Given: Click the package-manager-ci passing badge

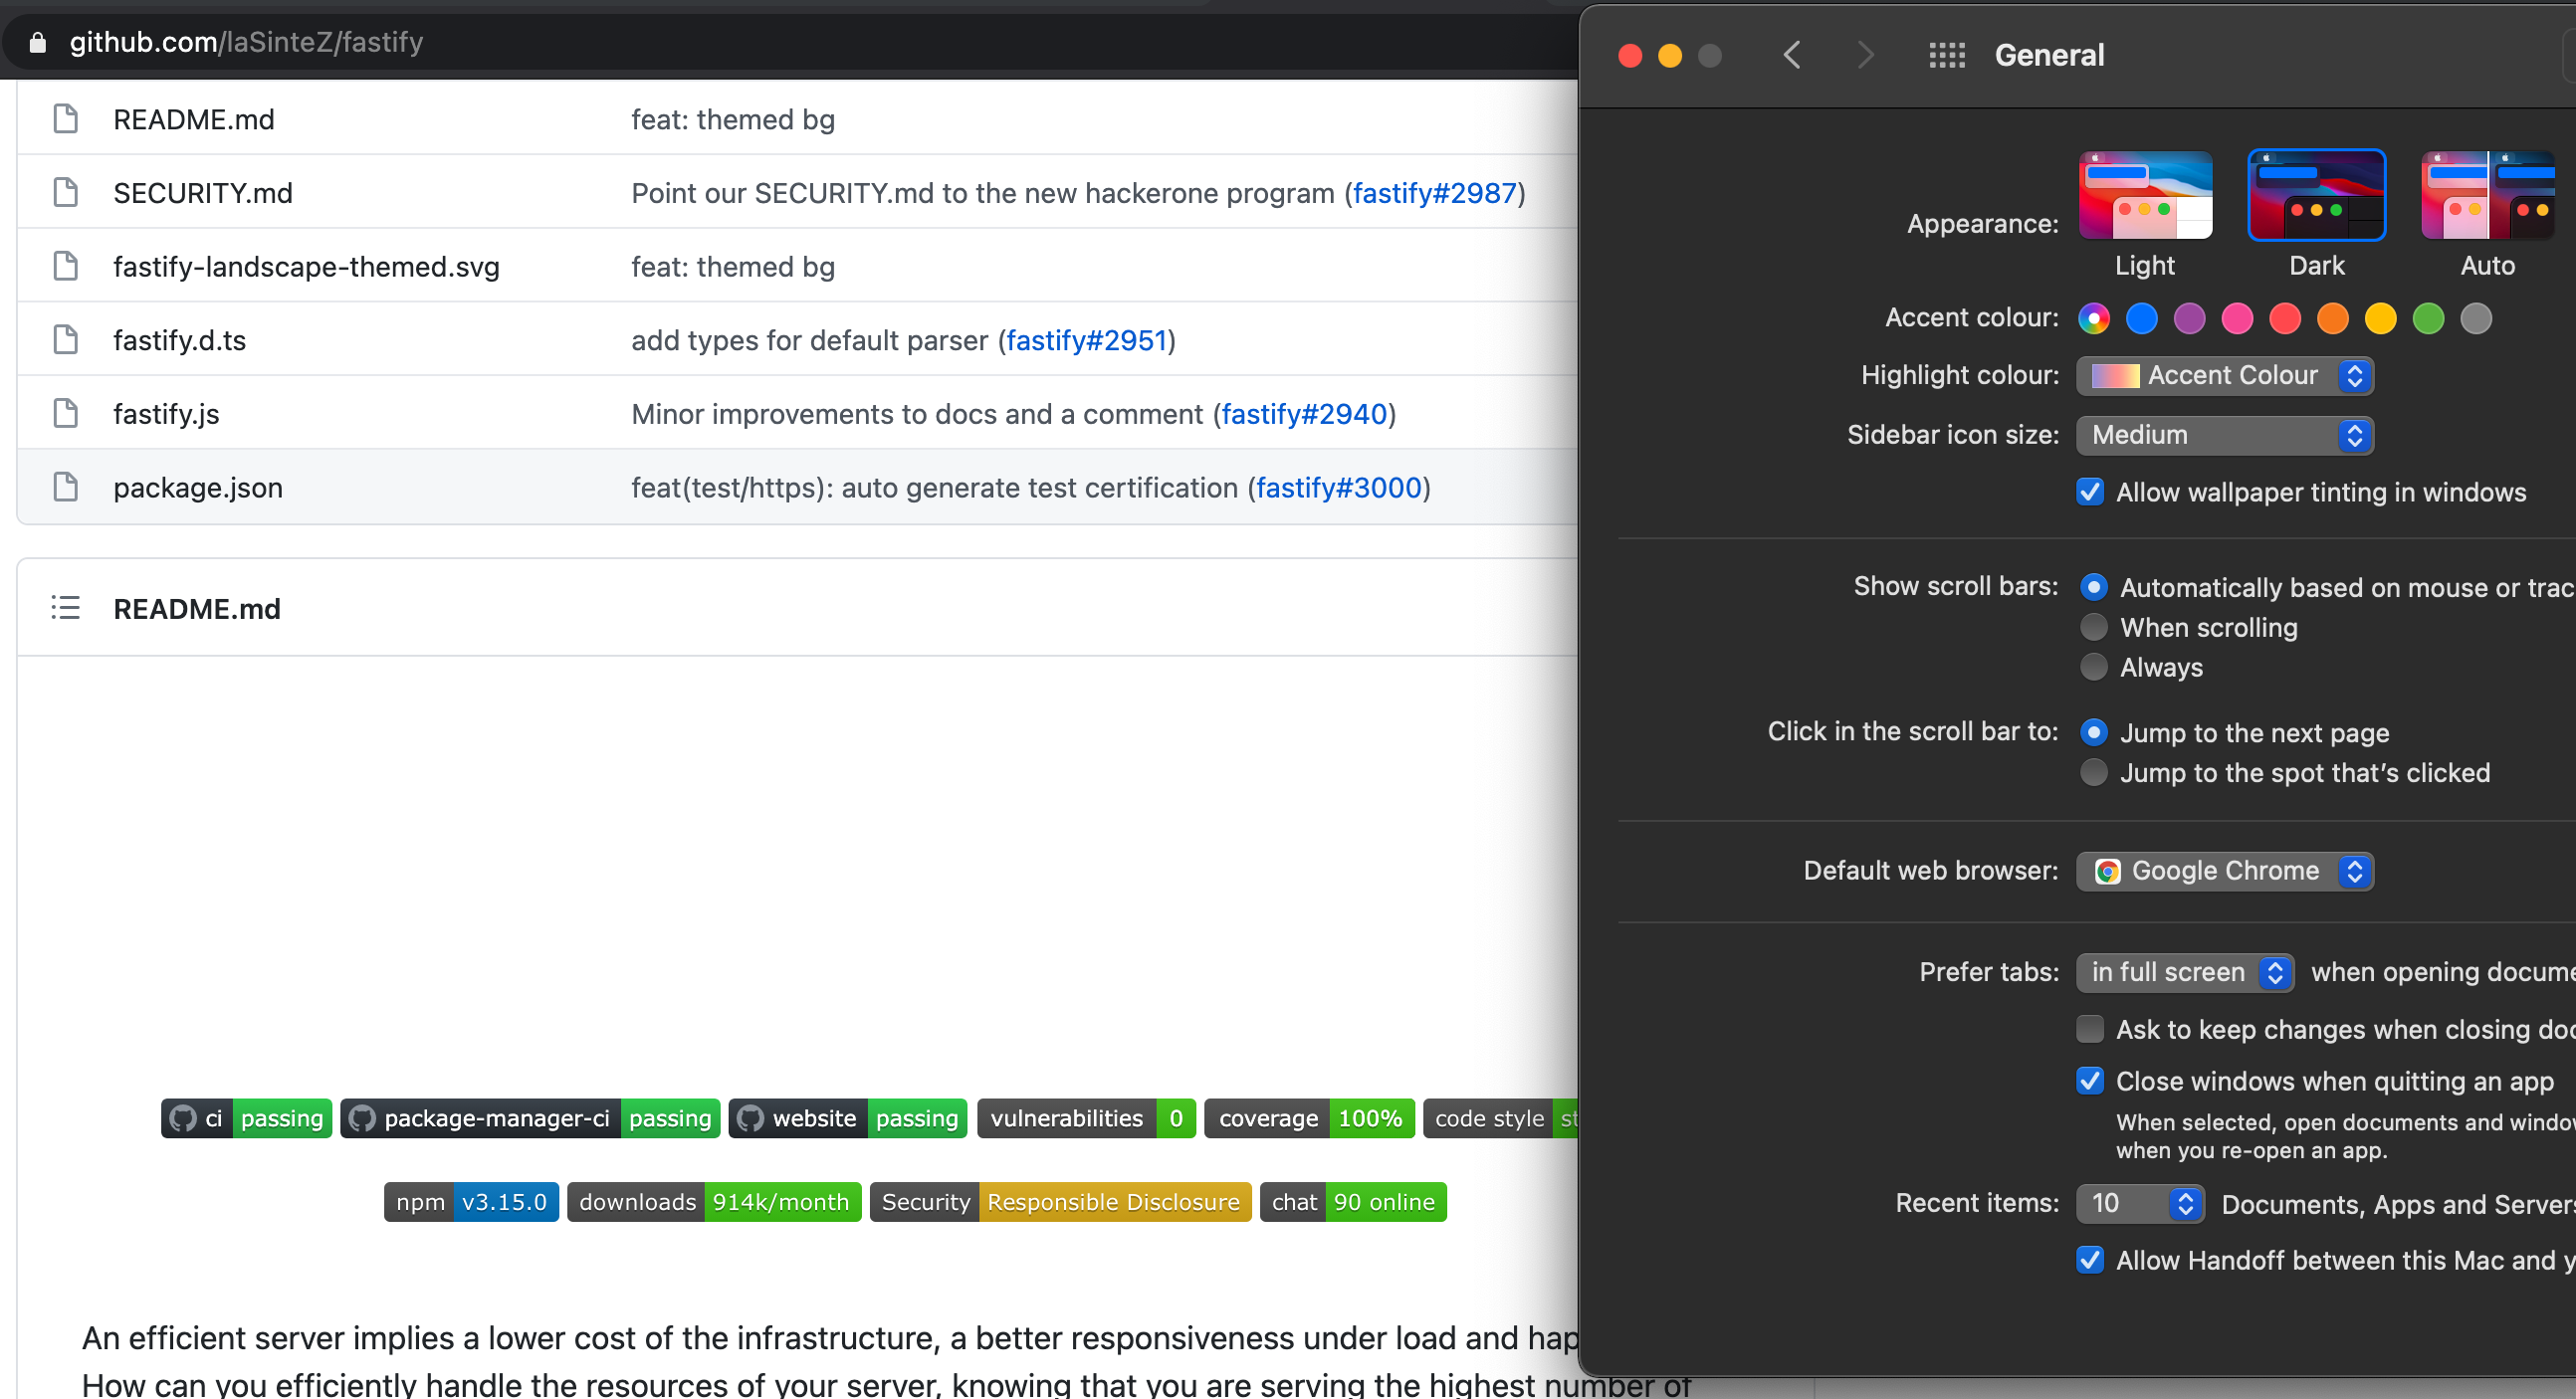Looking at the screenshot, I should (530, 1118).
